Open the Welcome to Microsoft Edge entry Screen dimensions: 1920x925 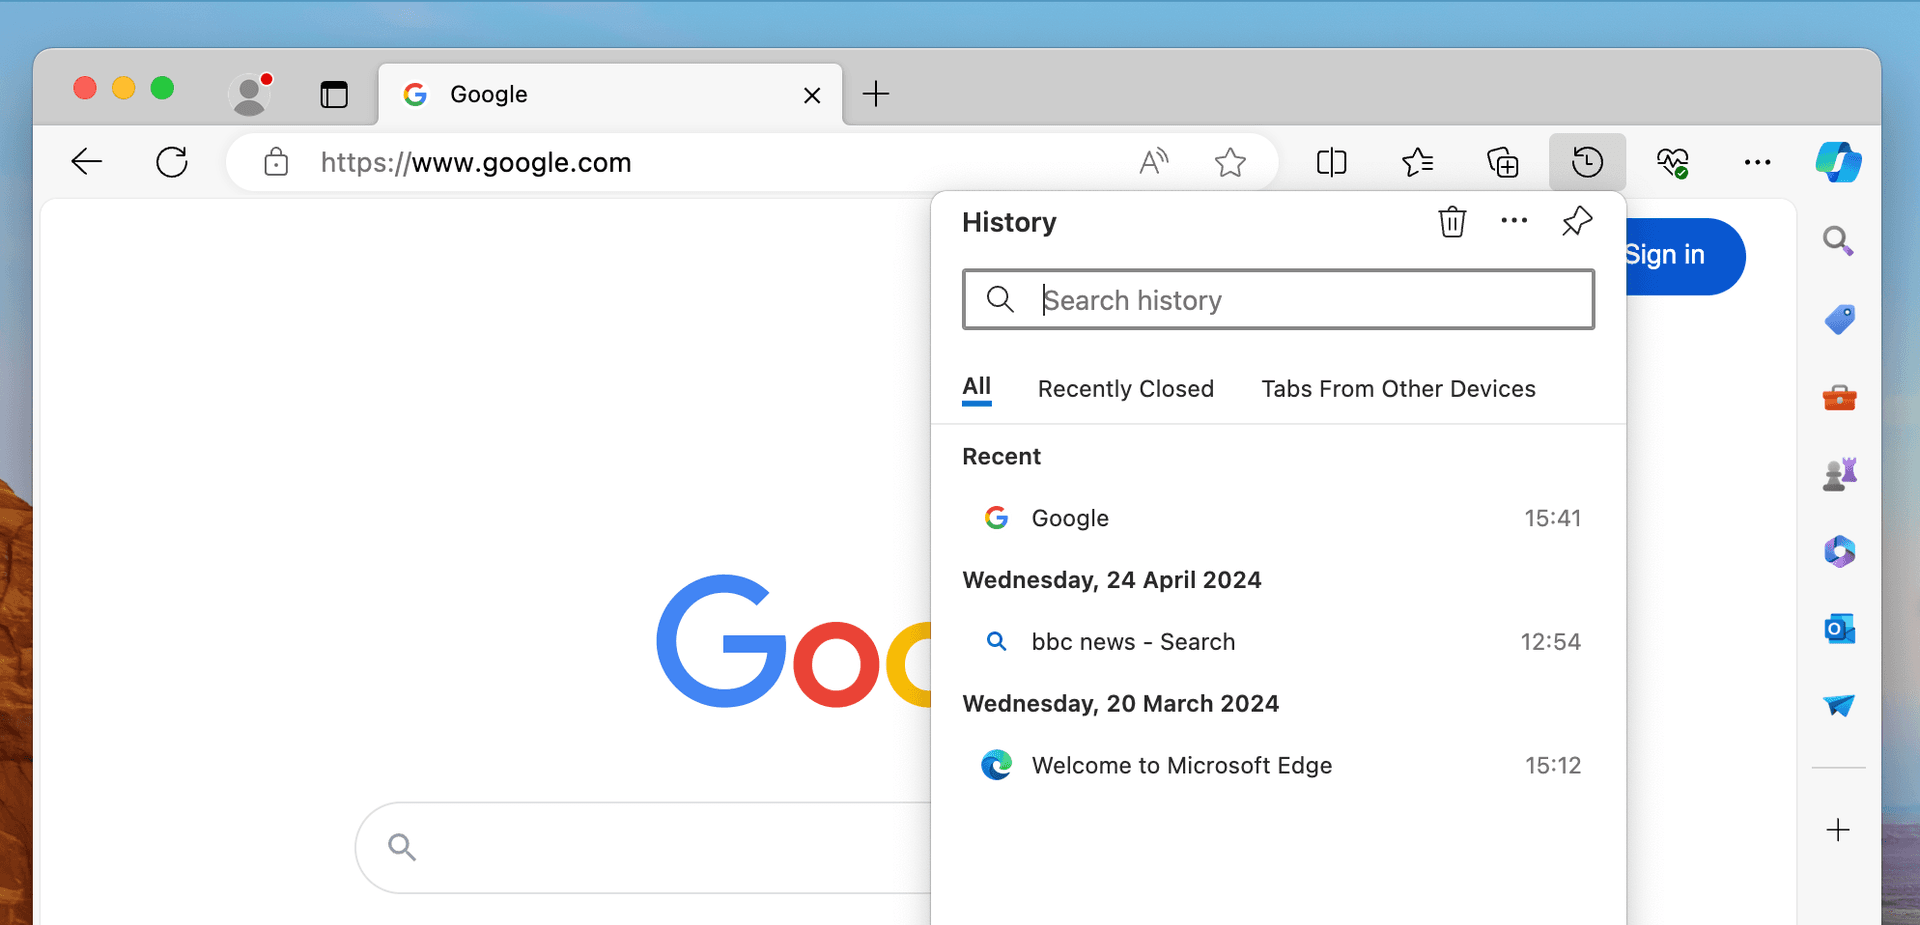click(x=1182, y=765)
